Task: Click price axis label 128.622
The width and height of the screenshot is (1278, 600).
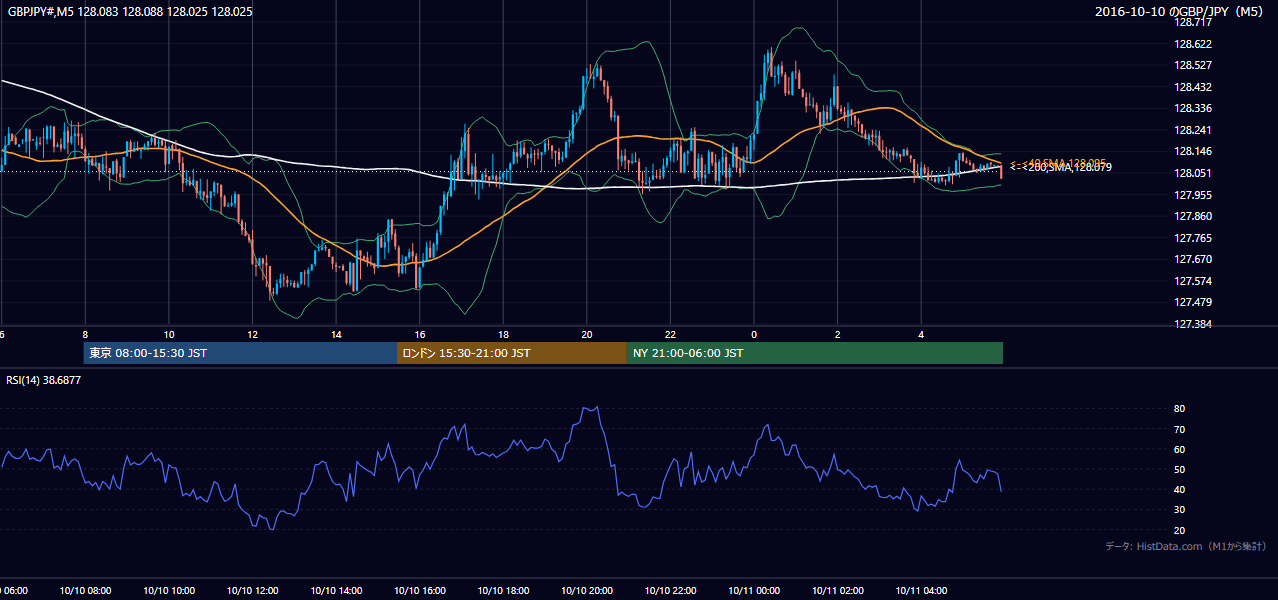Action: (x=1193, y=44)
